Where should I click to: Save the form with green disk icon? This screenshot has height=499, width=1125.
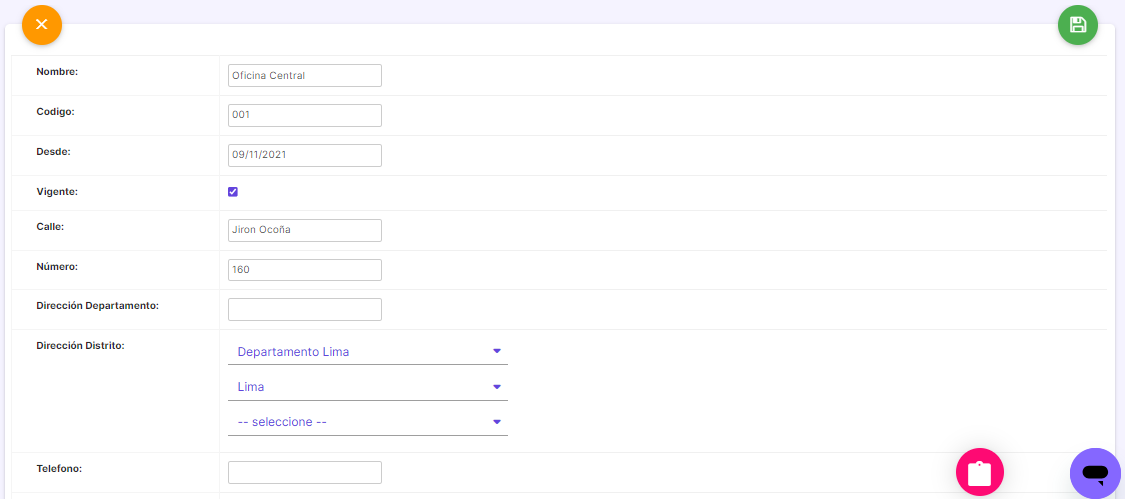[x=1078, y=25]
